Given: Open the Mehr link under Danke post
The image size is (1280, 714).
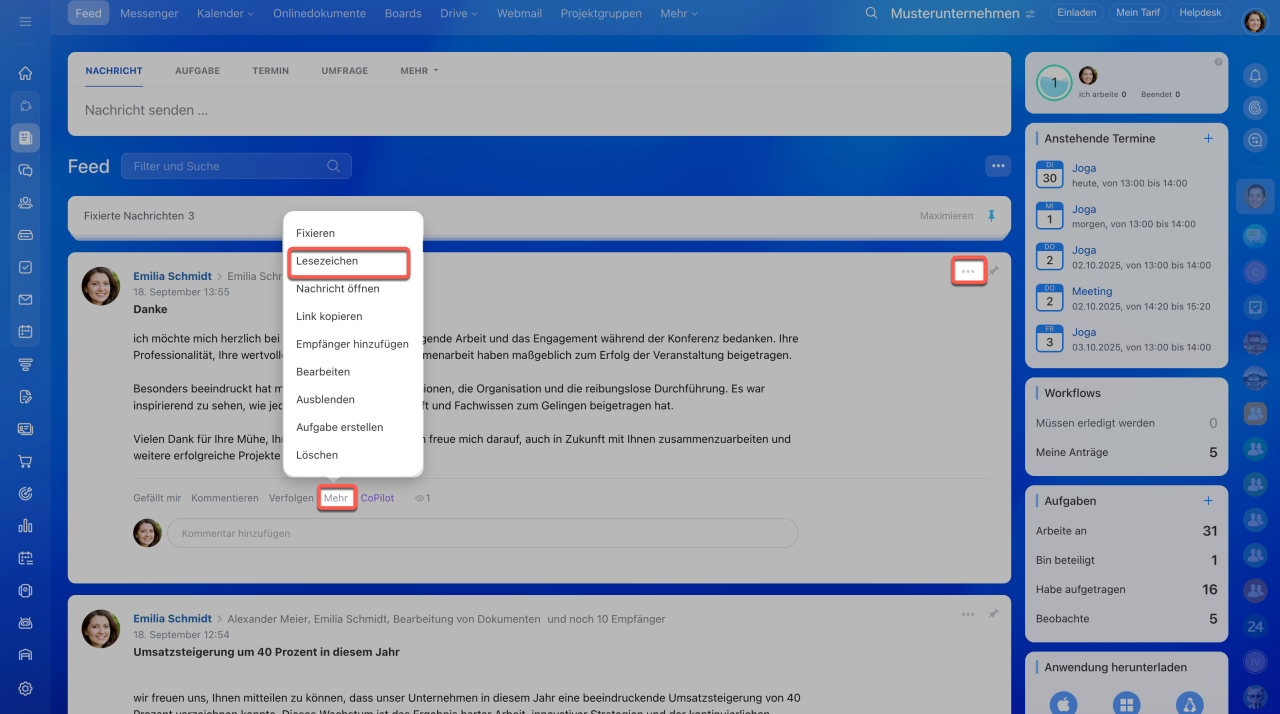Looking at the screenshot, I should click(337, 498).
